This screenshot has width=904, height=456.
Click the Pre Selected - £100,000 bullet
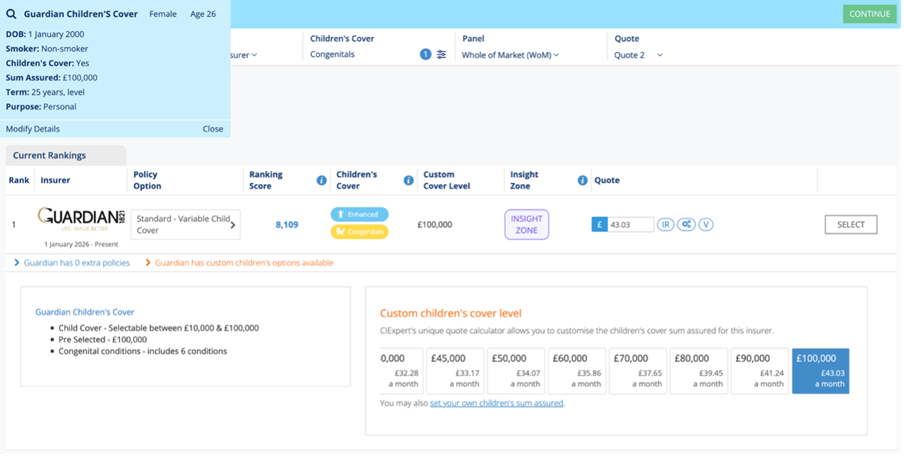tap(103, 340)
